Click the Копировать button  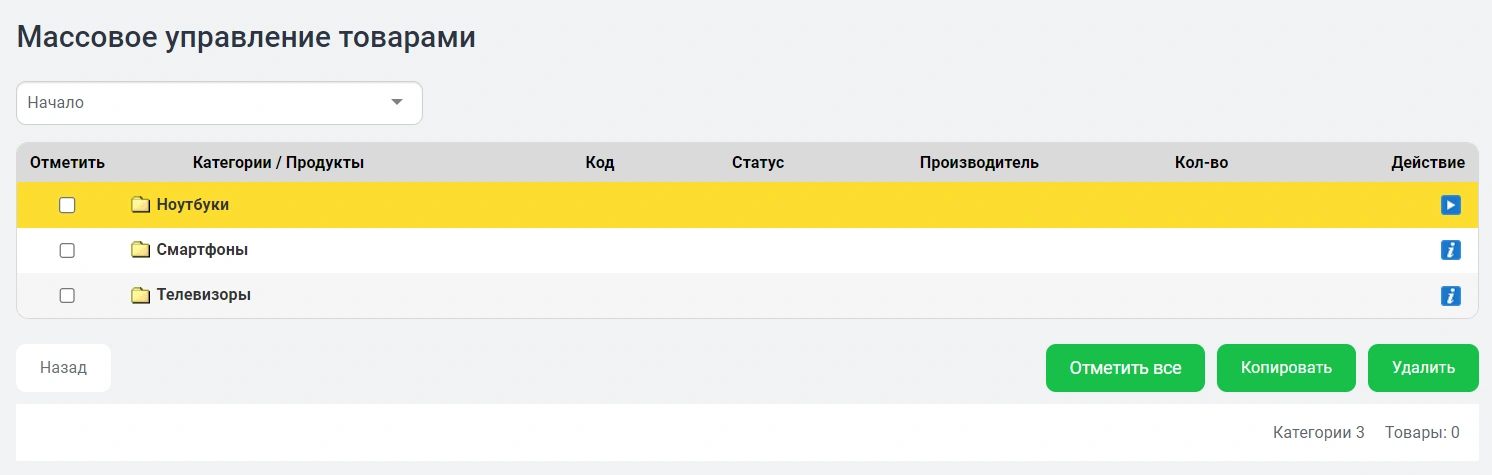1286,368
